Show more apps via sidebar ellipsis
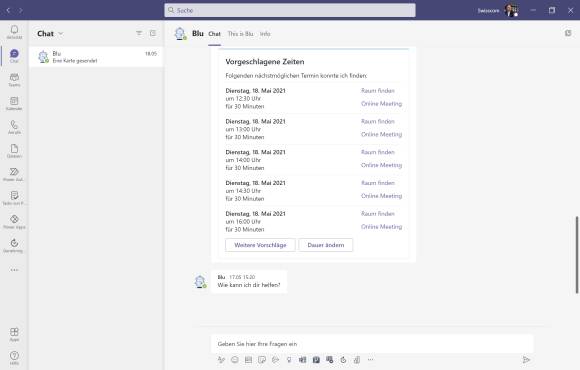This screenshot has height=370, width=580. click(x=14, y=270)
